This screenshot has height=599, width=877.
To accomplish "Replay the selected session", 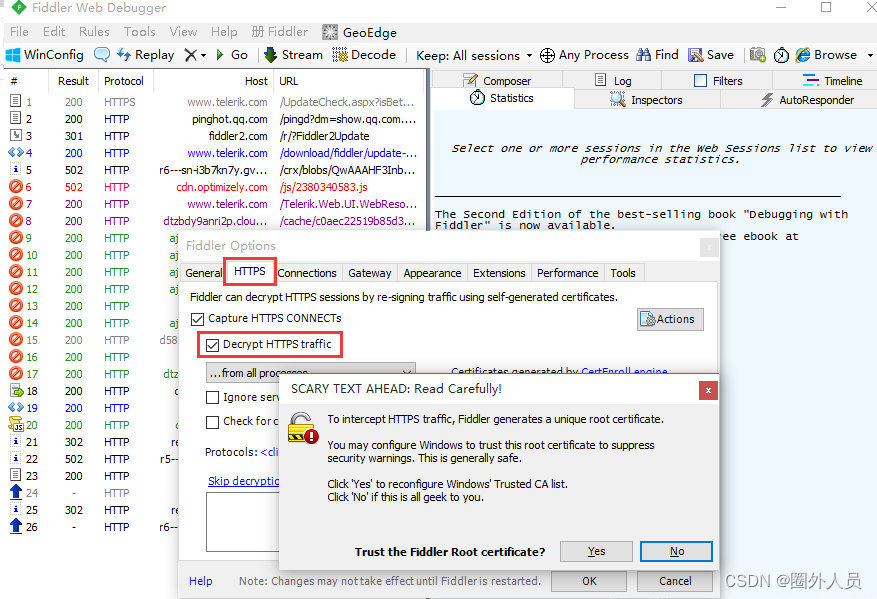I will (145, 55).
